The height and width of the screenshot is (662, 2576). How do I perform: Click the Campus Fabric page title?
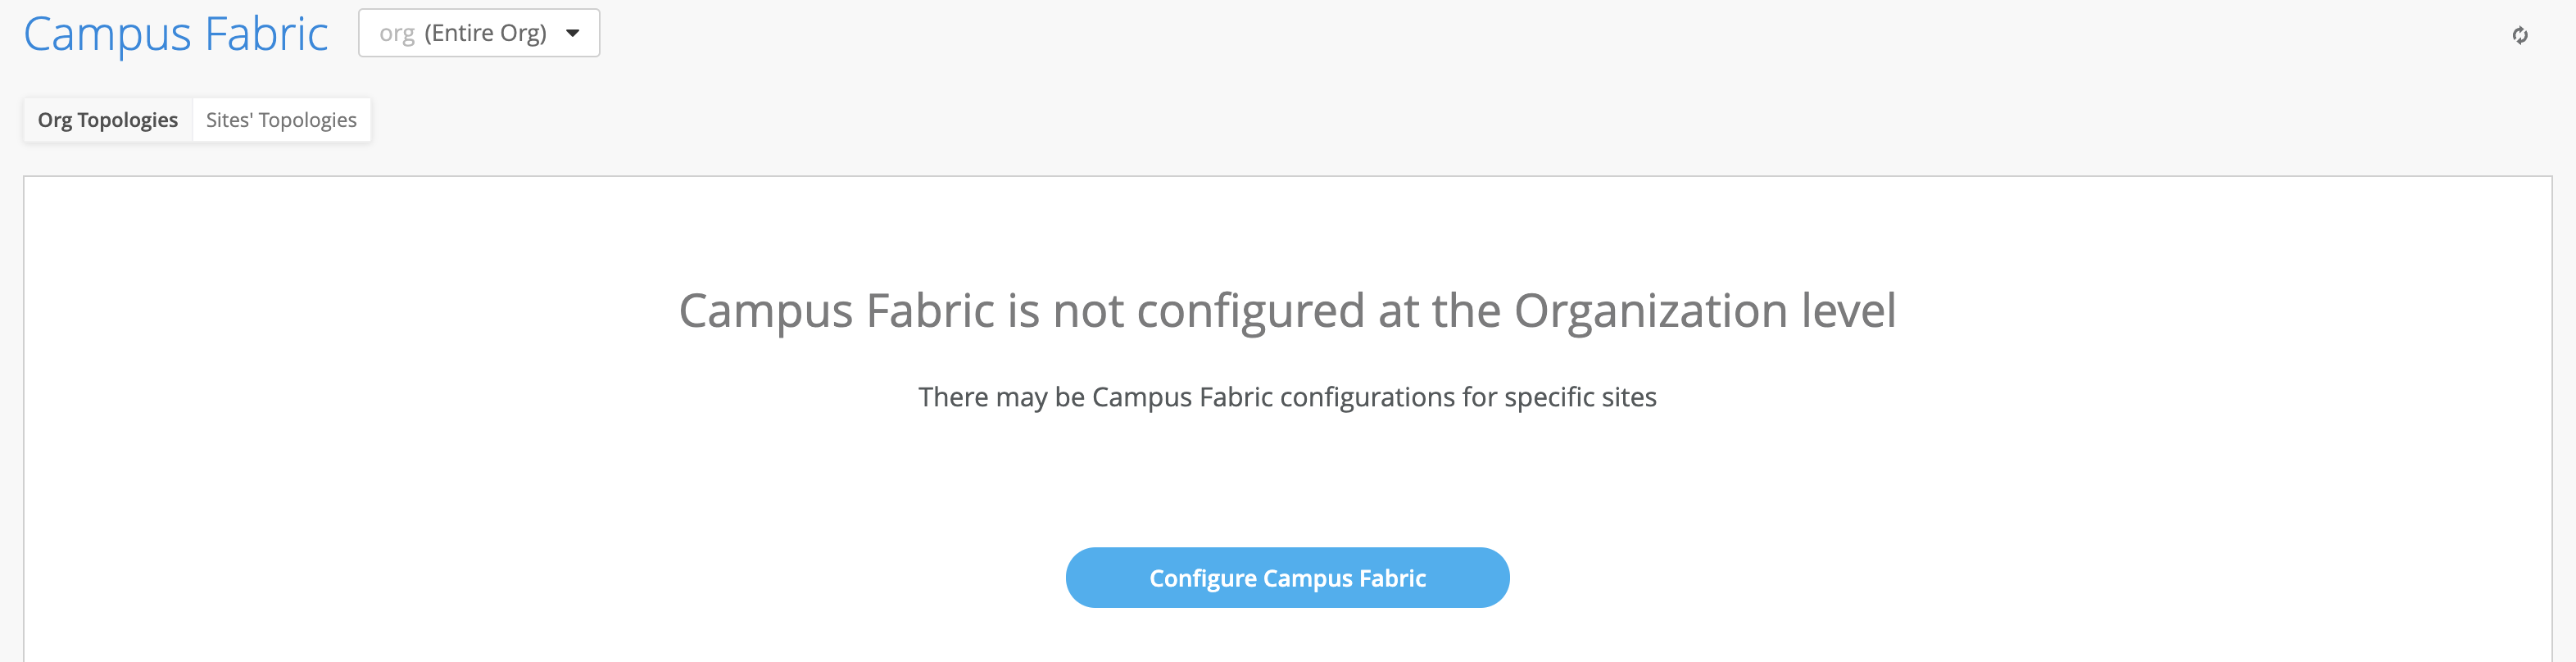[x=176, y=34]
